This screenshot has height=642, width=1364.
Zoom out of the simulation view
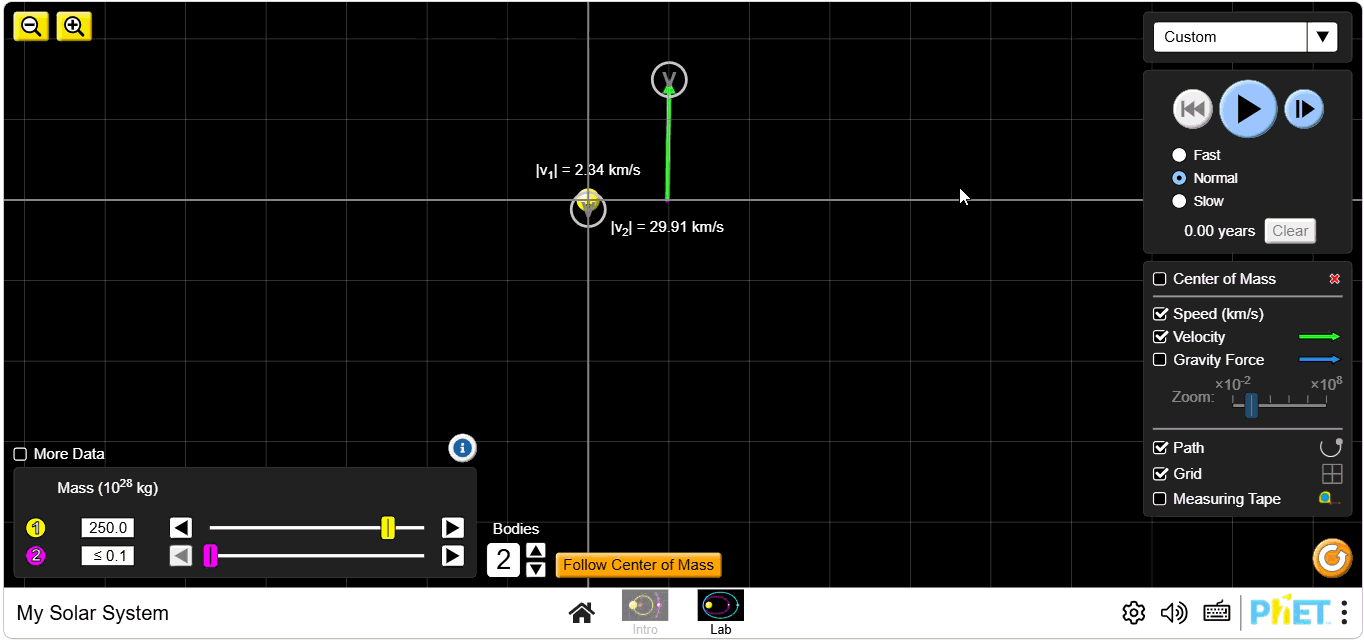click(30, 26)
